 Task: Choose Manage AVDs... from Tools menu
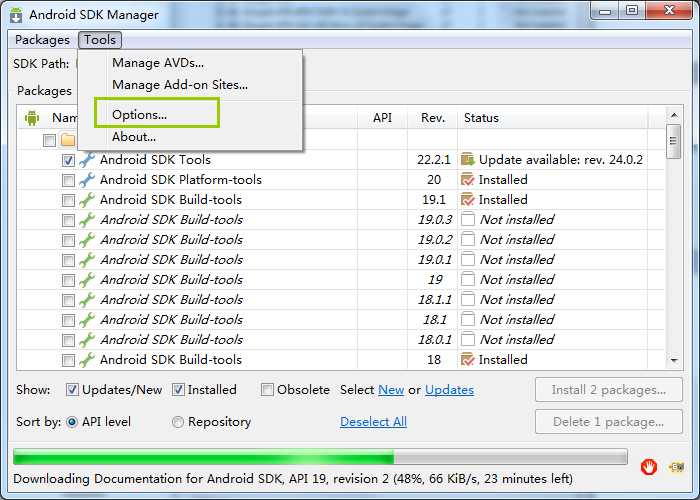158,63
